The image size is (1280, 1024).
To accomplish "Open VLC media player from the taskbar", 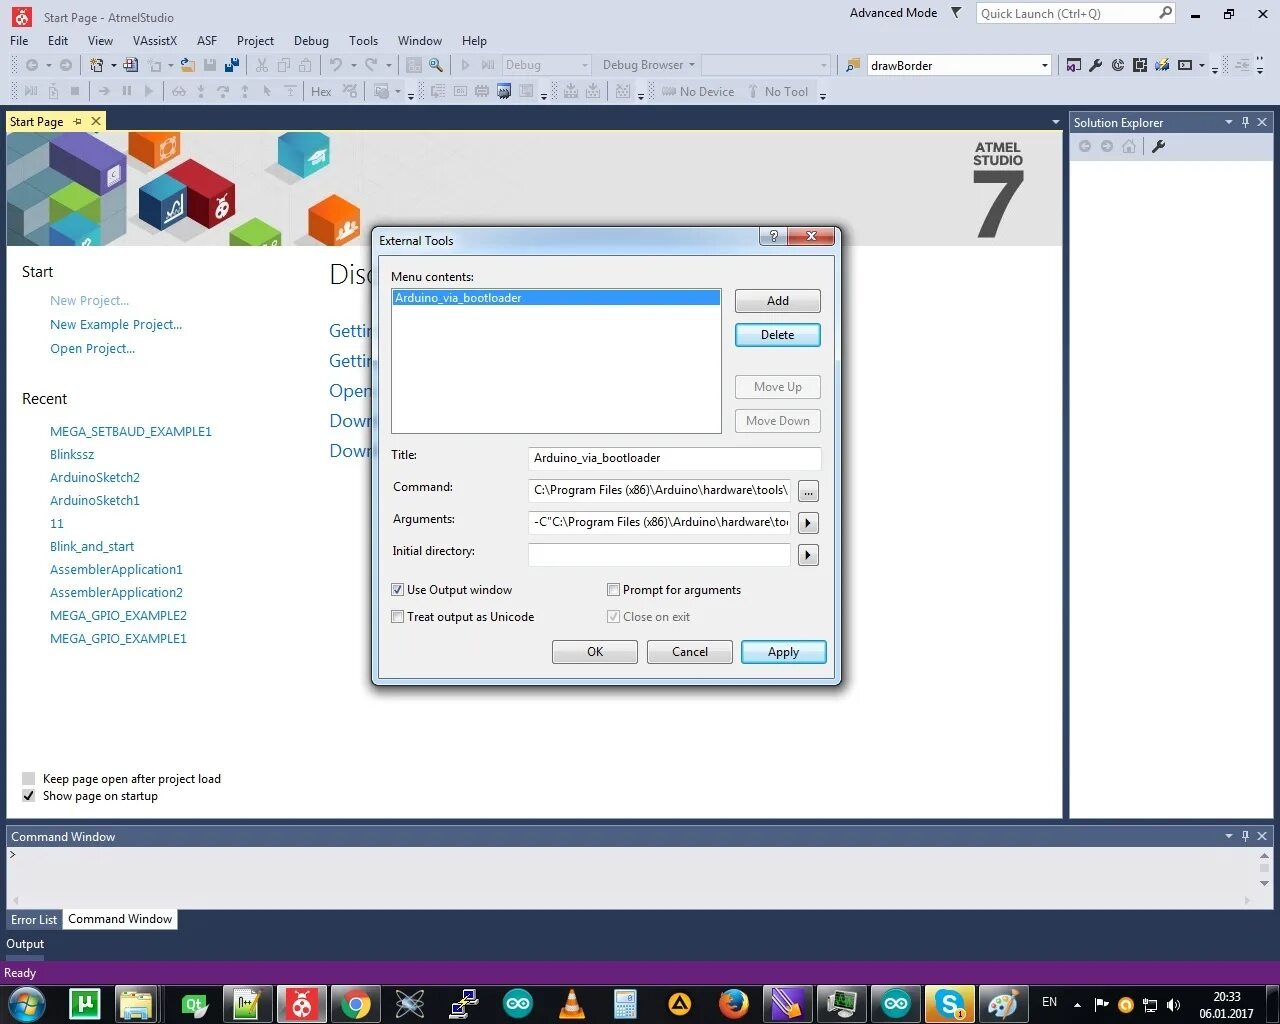I will pyautogui.click(x=572, y=1003).
